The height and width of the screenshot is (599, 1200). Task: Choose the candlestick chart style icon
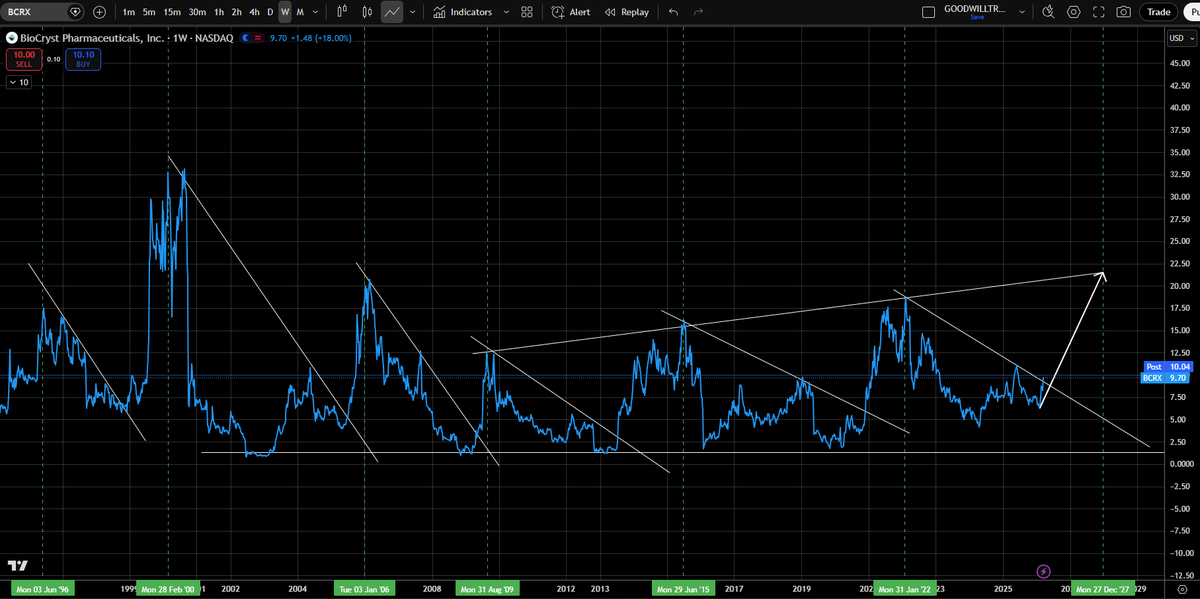(x=367, y=12)
